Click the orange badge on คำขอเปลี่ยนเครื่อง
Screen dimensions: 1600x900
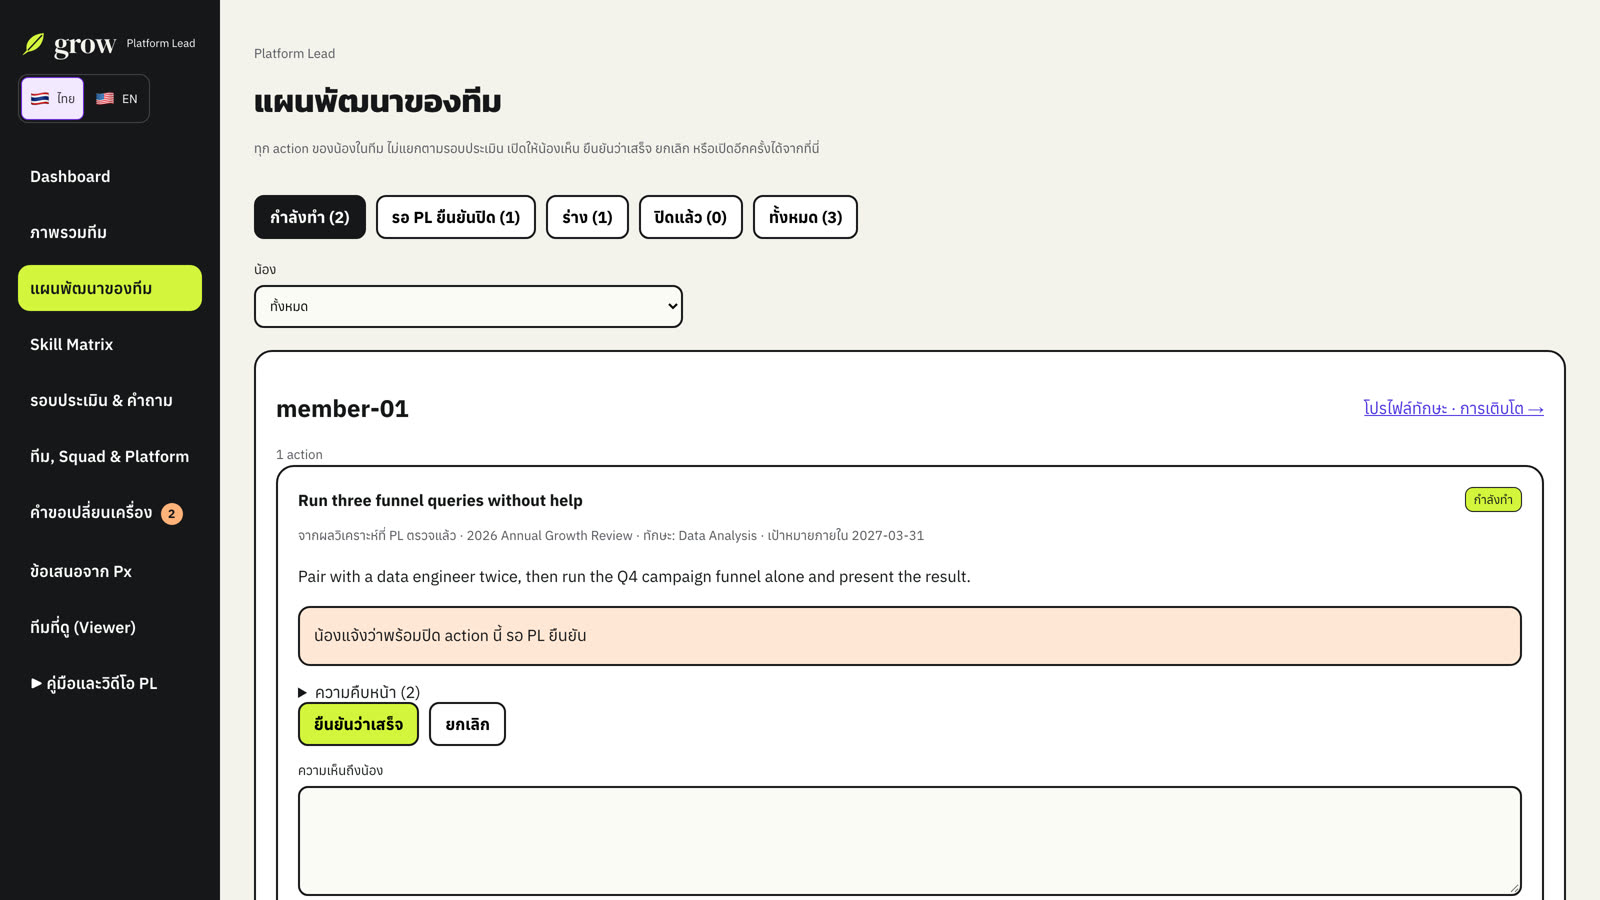coord(172,514)
